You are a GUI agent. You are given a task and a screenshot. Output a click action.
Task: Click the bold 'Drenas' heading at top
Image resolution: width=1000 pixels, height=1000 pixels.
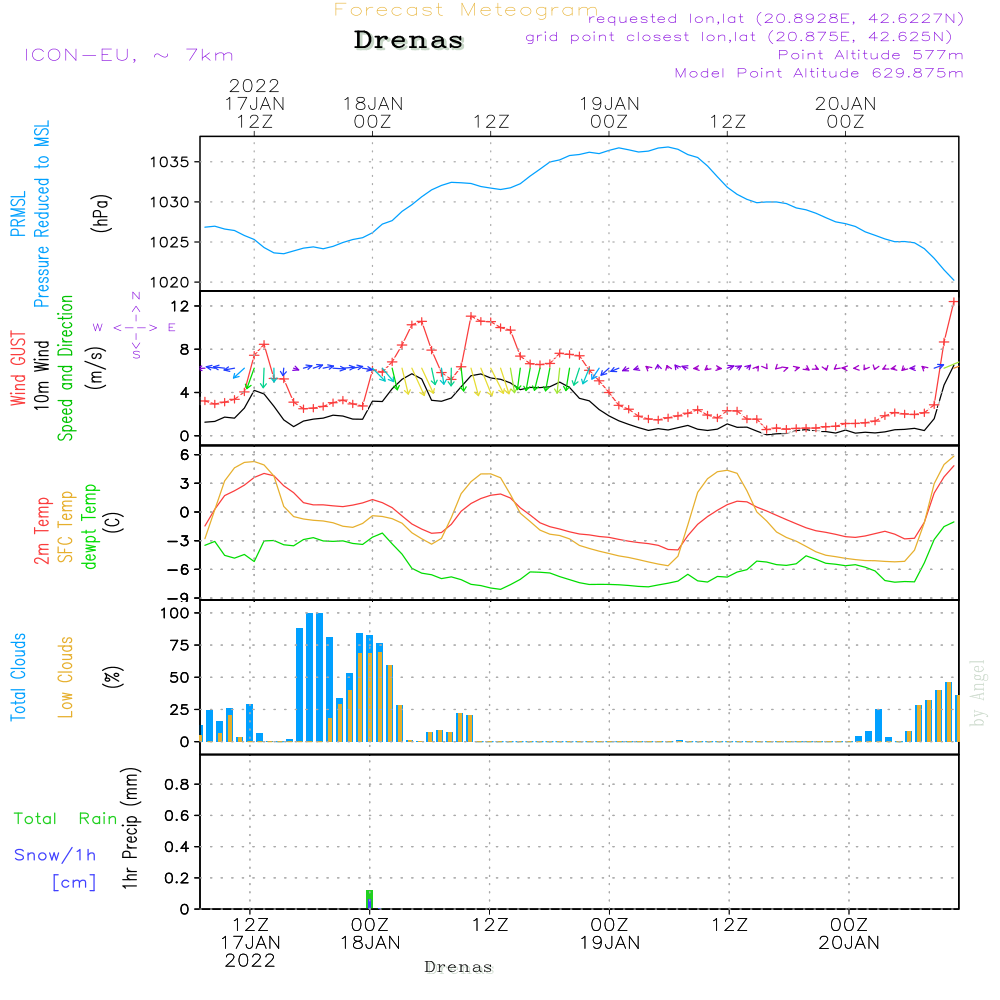point(409,40)
